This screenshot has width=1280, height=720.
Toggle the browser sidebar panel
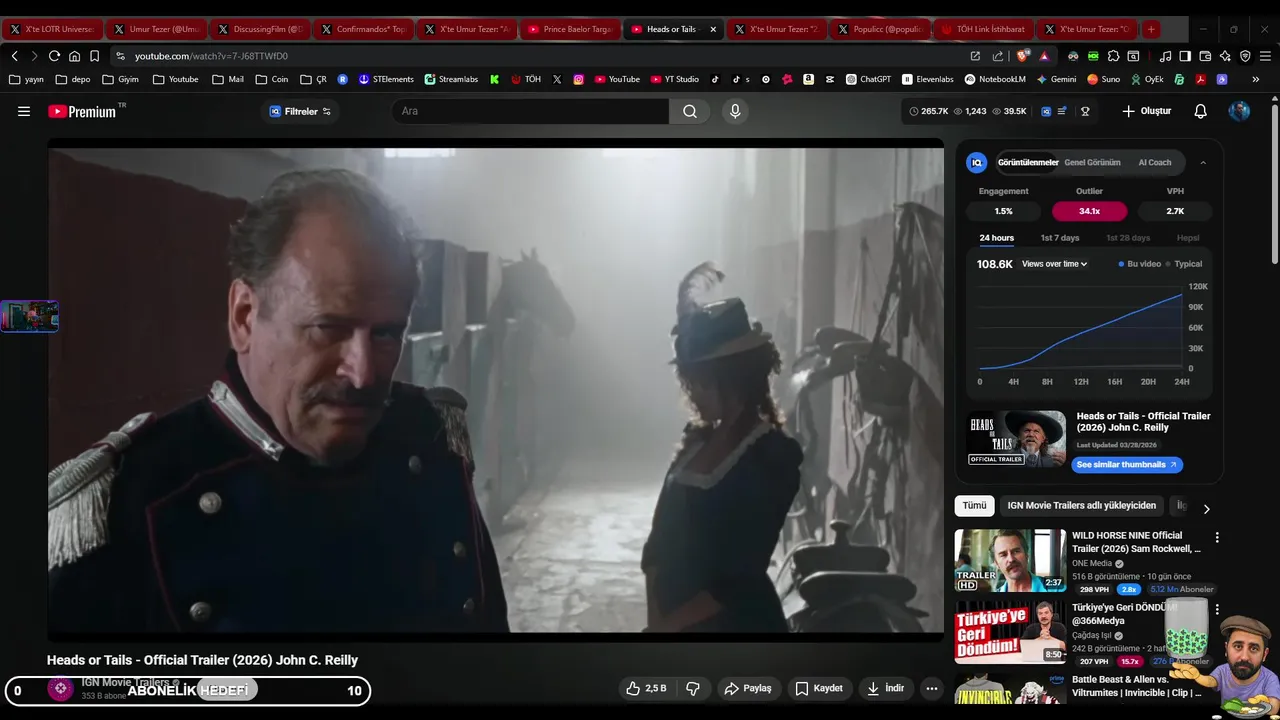coord(1185,56)
